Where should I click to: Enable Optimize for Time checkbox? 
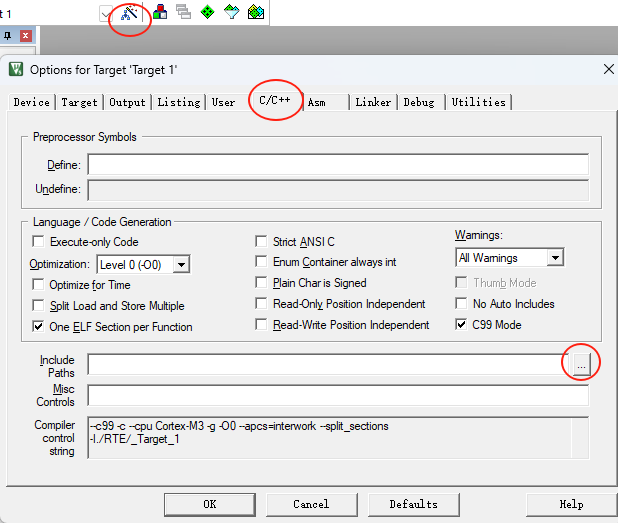pos(38,284)
